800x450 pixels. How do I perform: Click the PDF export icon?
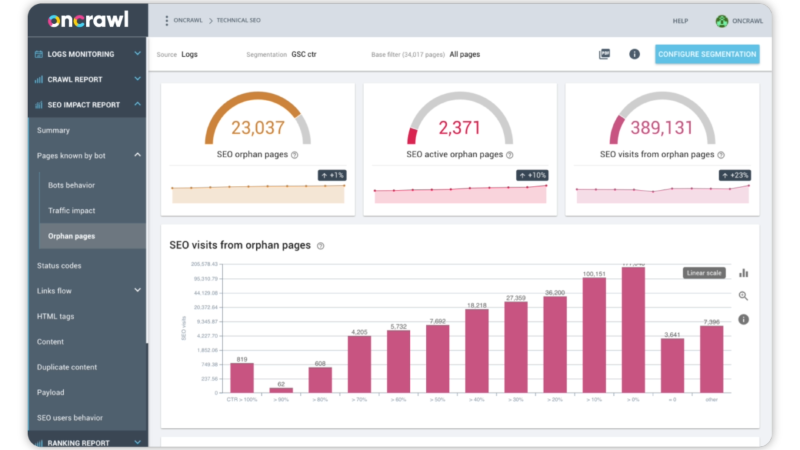coord(604,54)
